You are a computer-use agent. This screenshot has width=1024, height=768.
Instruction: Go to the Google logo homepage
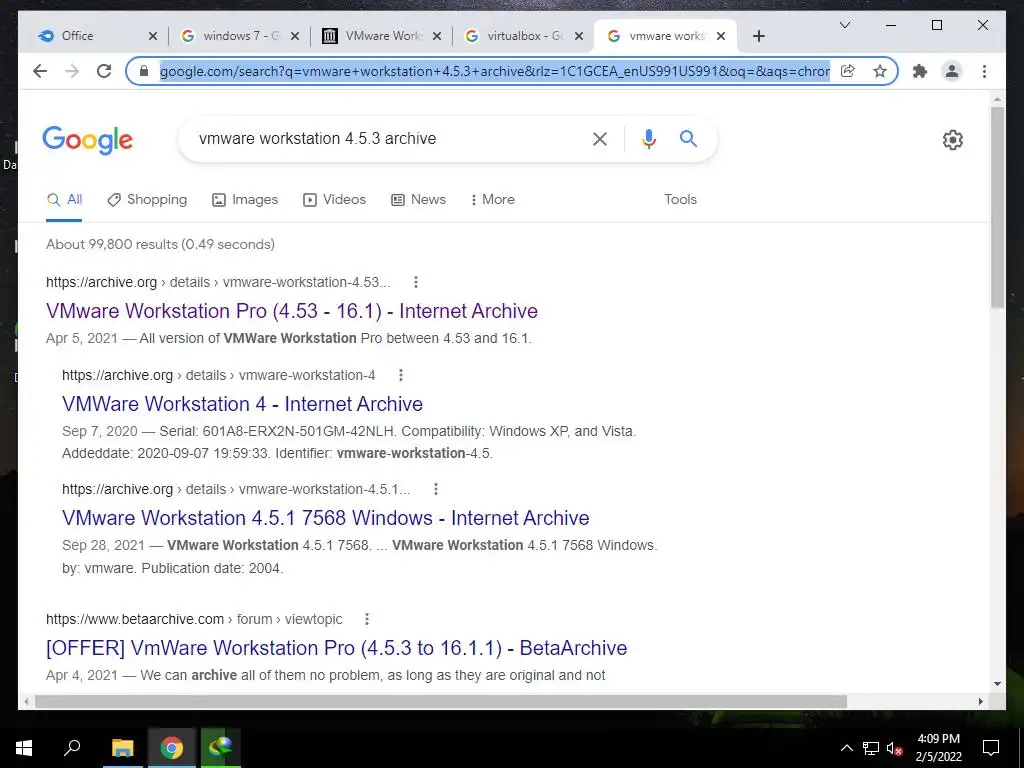pyautogui.click(x=88, y=140)
